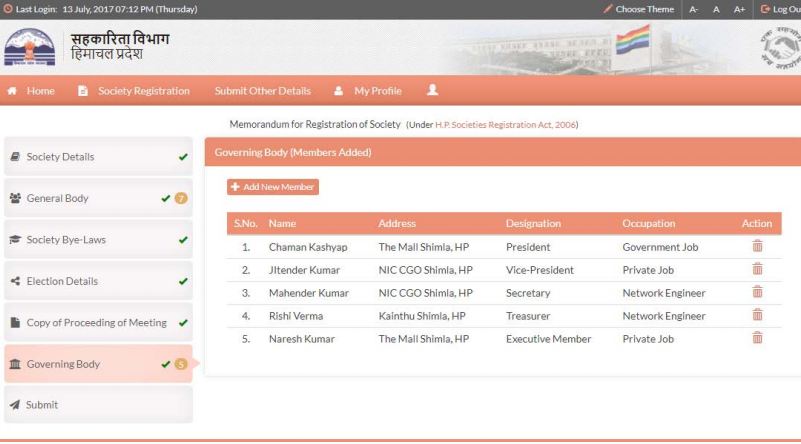This screenshot has height=444, width=801.
Task: Click the Society Bye-Laws graduation cap icon
Action: tap(15, 240)
